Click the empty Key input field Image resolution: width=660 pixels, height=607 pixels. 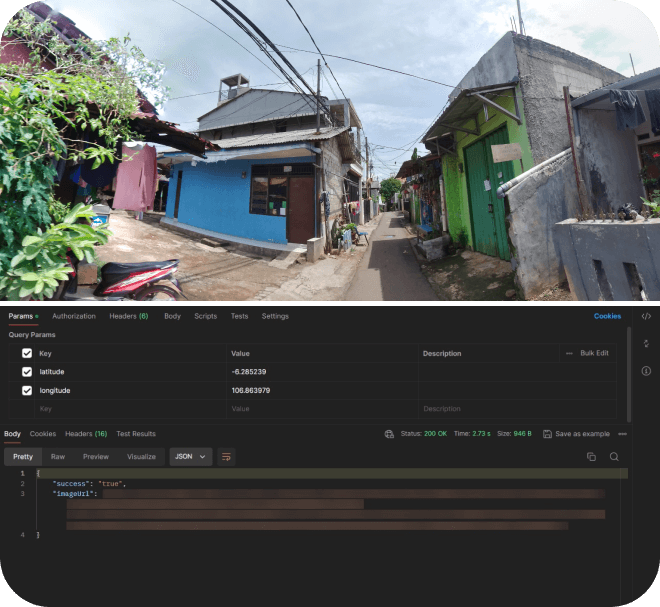pos(120,409)
